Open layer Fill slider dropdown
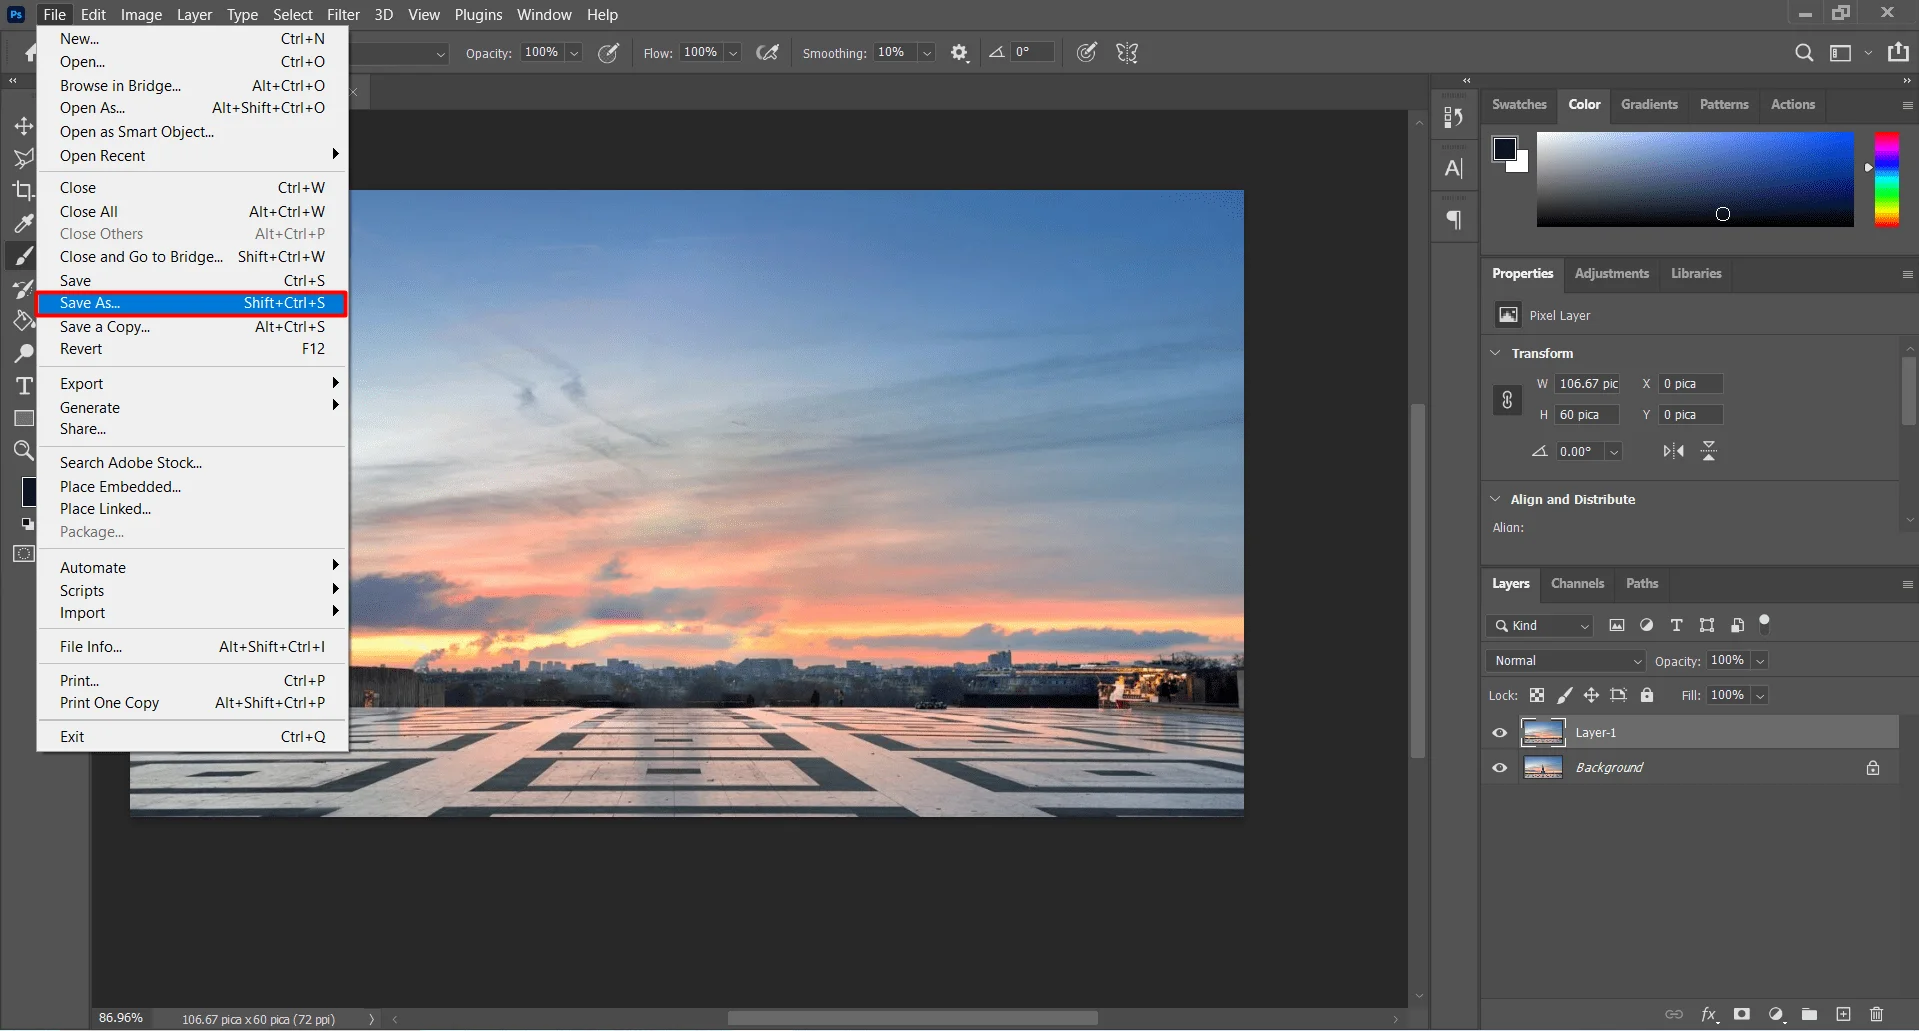Image resolution: width=1919 pixels, height=1031 pixels. coord(1760,695)
